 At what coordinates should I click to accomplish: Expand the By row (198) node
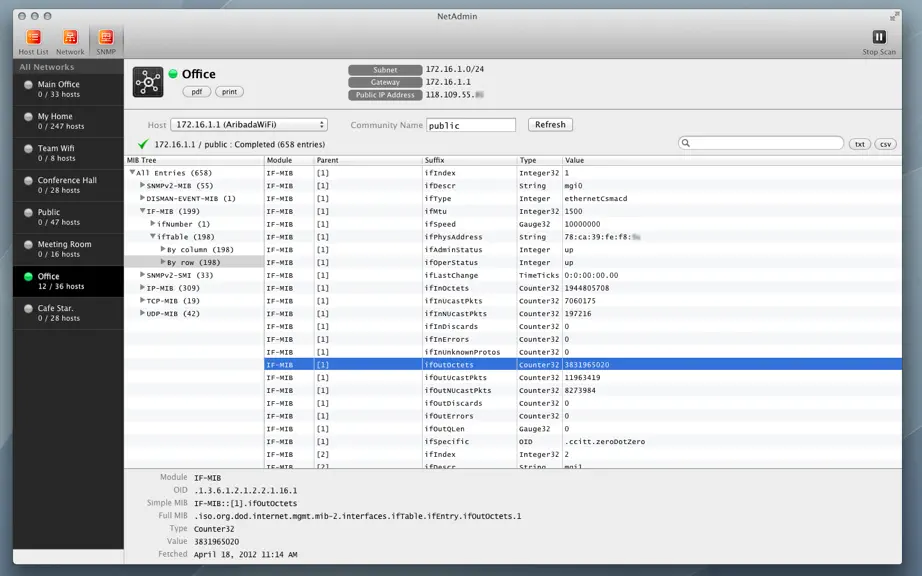point(163,262)
